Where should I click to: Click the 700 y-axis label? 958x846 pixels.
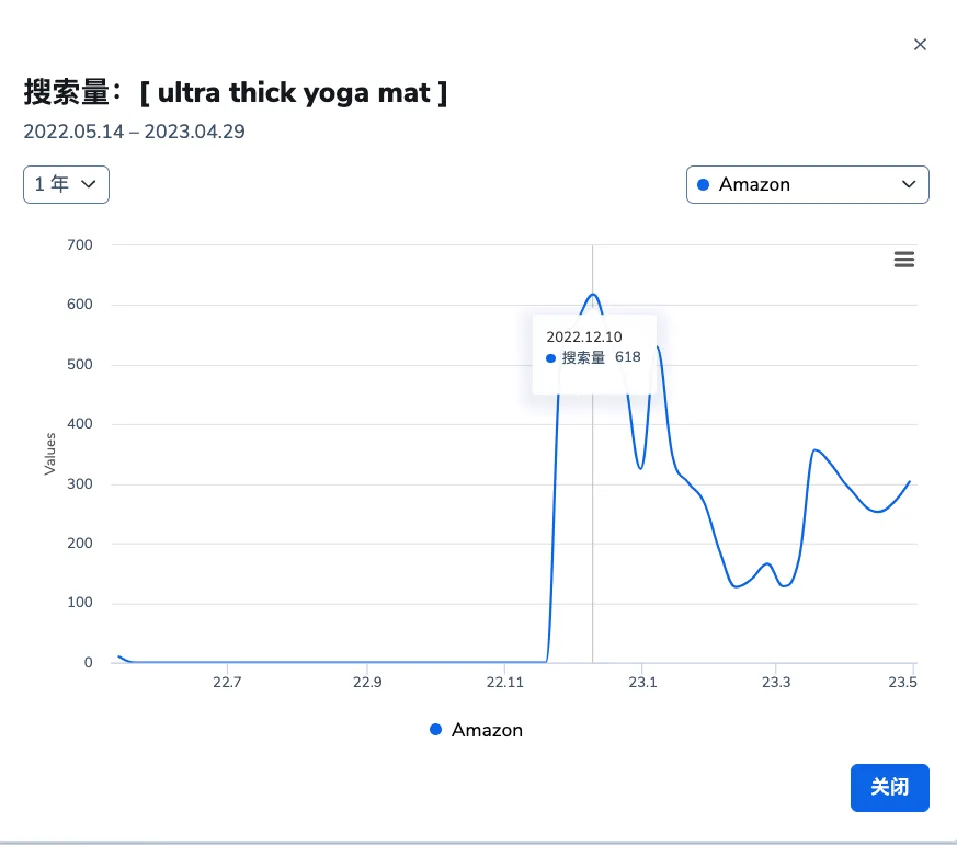pyautogui.click(x=79, y=245)
